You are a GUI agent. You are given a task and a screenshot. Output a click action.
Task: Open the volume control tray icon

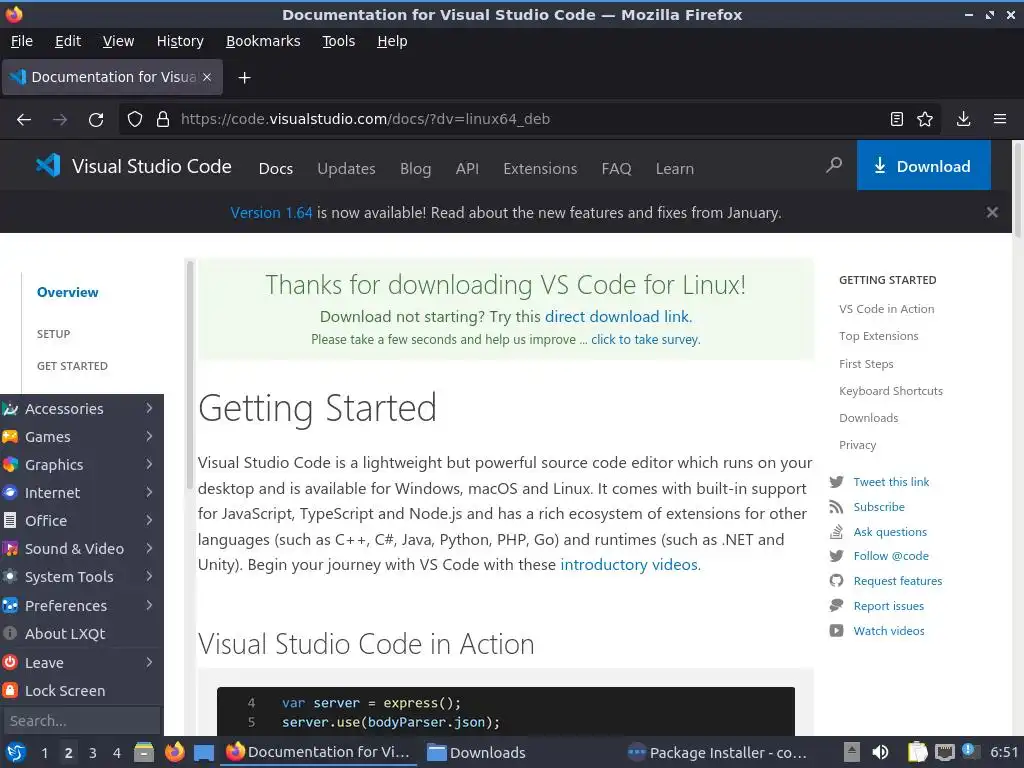[x=880, y=752]
